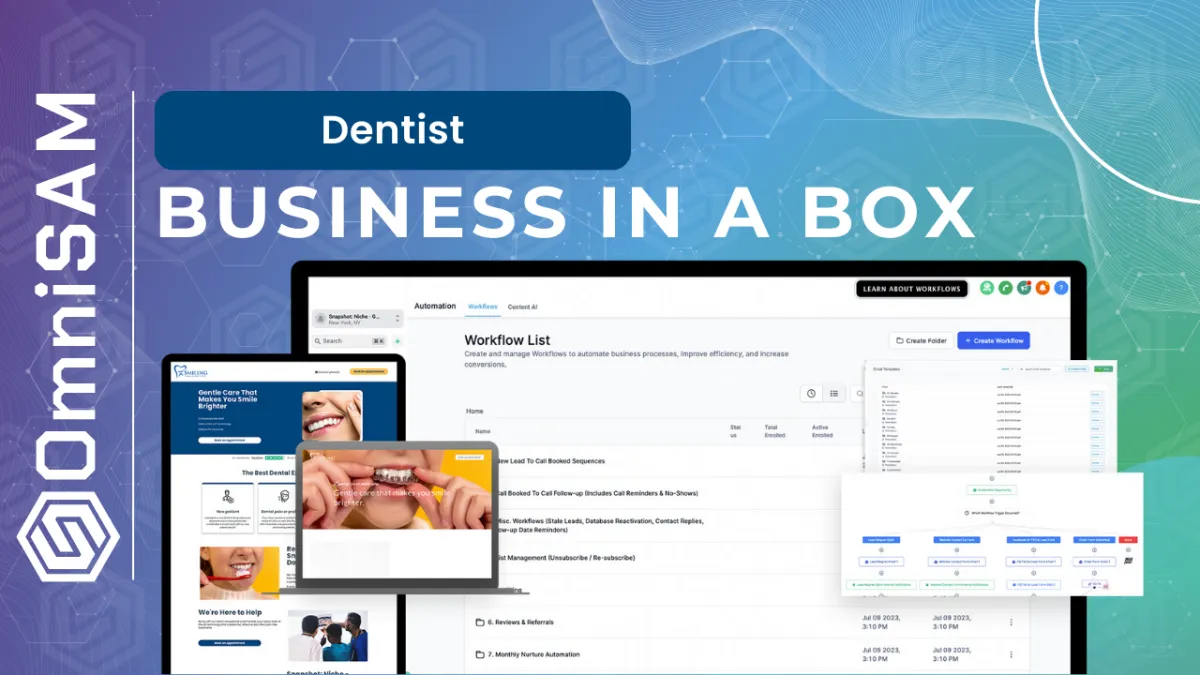Click the Learn About Workflows button
The width and height of the screenshot is (1200, 675).
(x=912, y=289)
